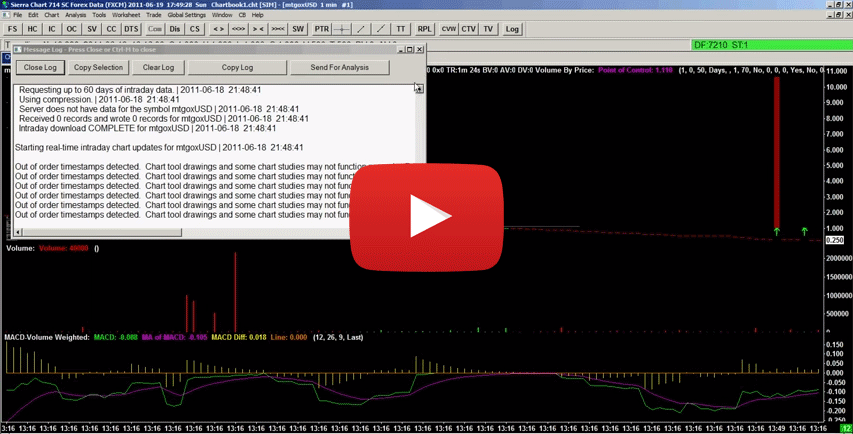Click the greyed Com toolbar button
The width and height of the screenshot is (853, 434).
click(155, 29)
